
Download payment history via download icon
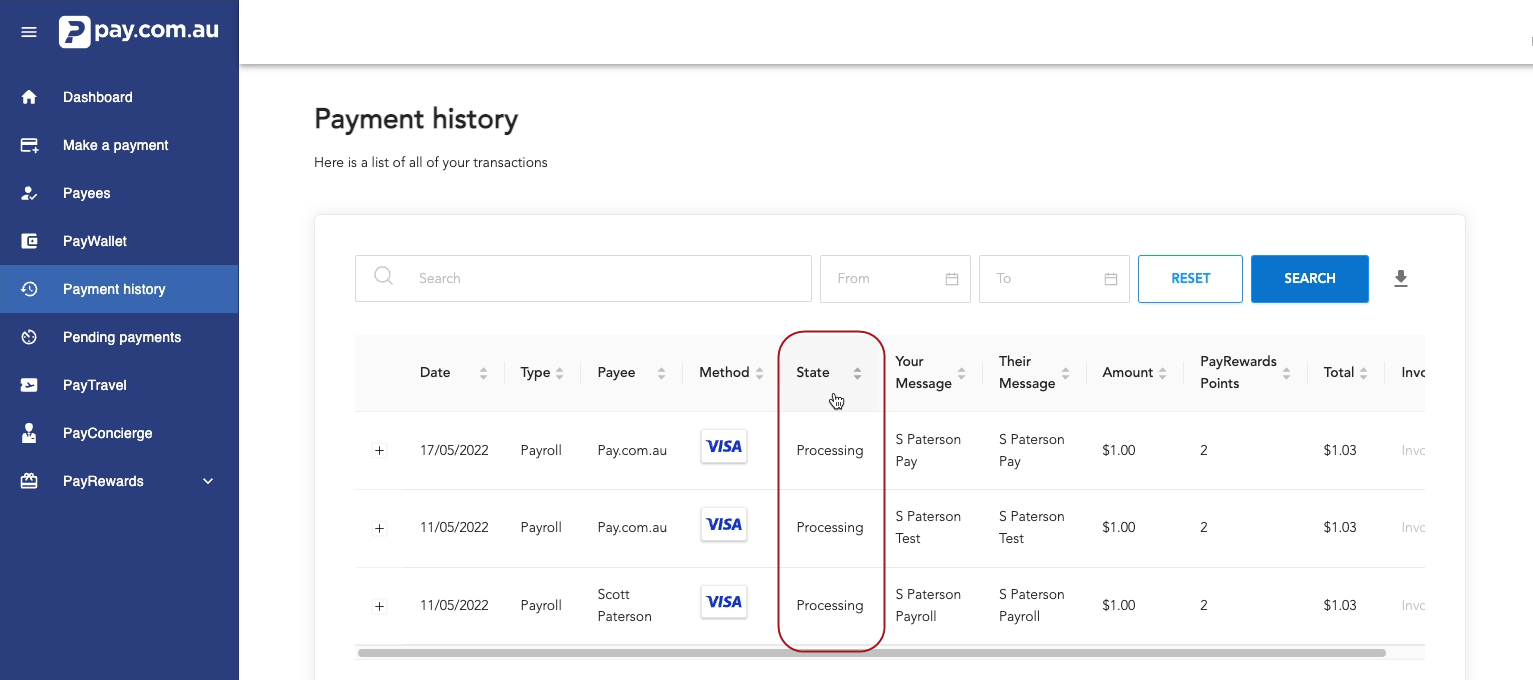[x=1400, y=279]
